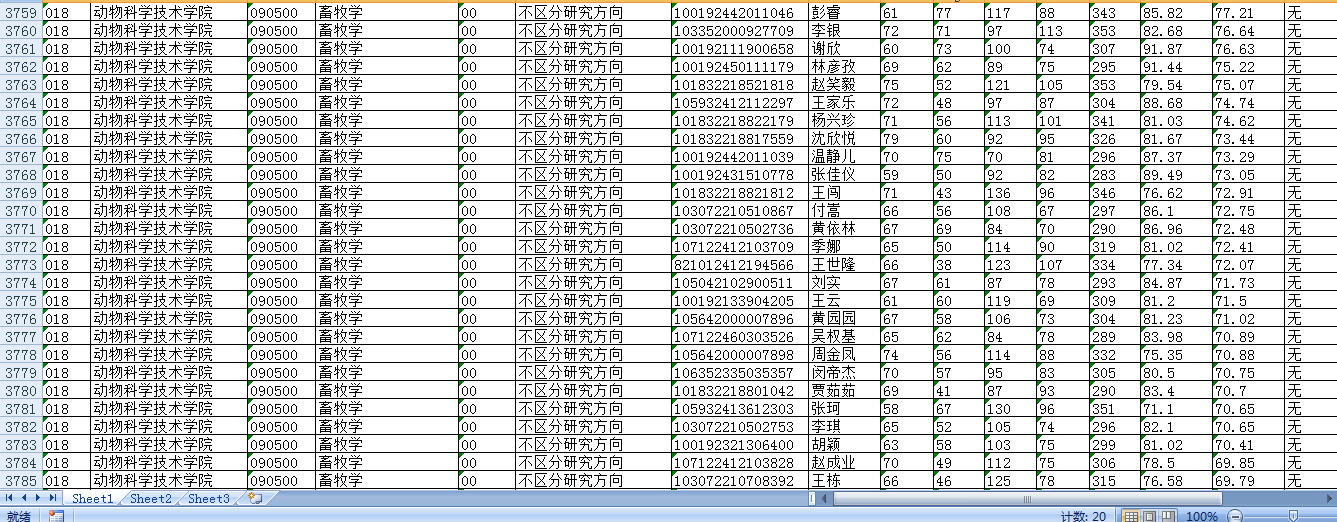1337x522 pixels.
Task: Click the name cell 付嵩
Action: (843, 211)
